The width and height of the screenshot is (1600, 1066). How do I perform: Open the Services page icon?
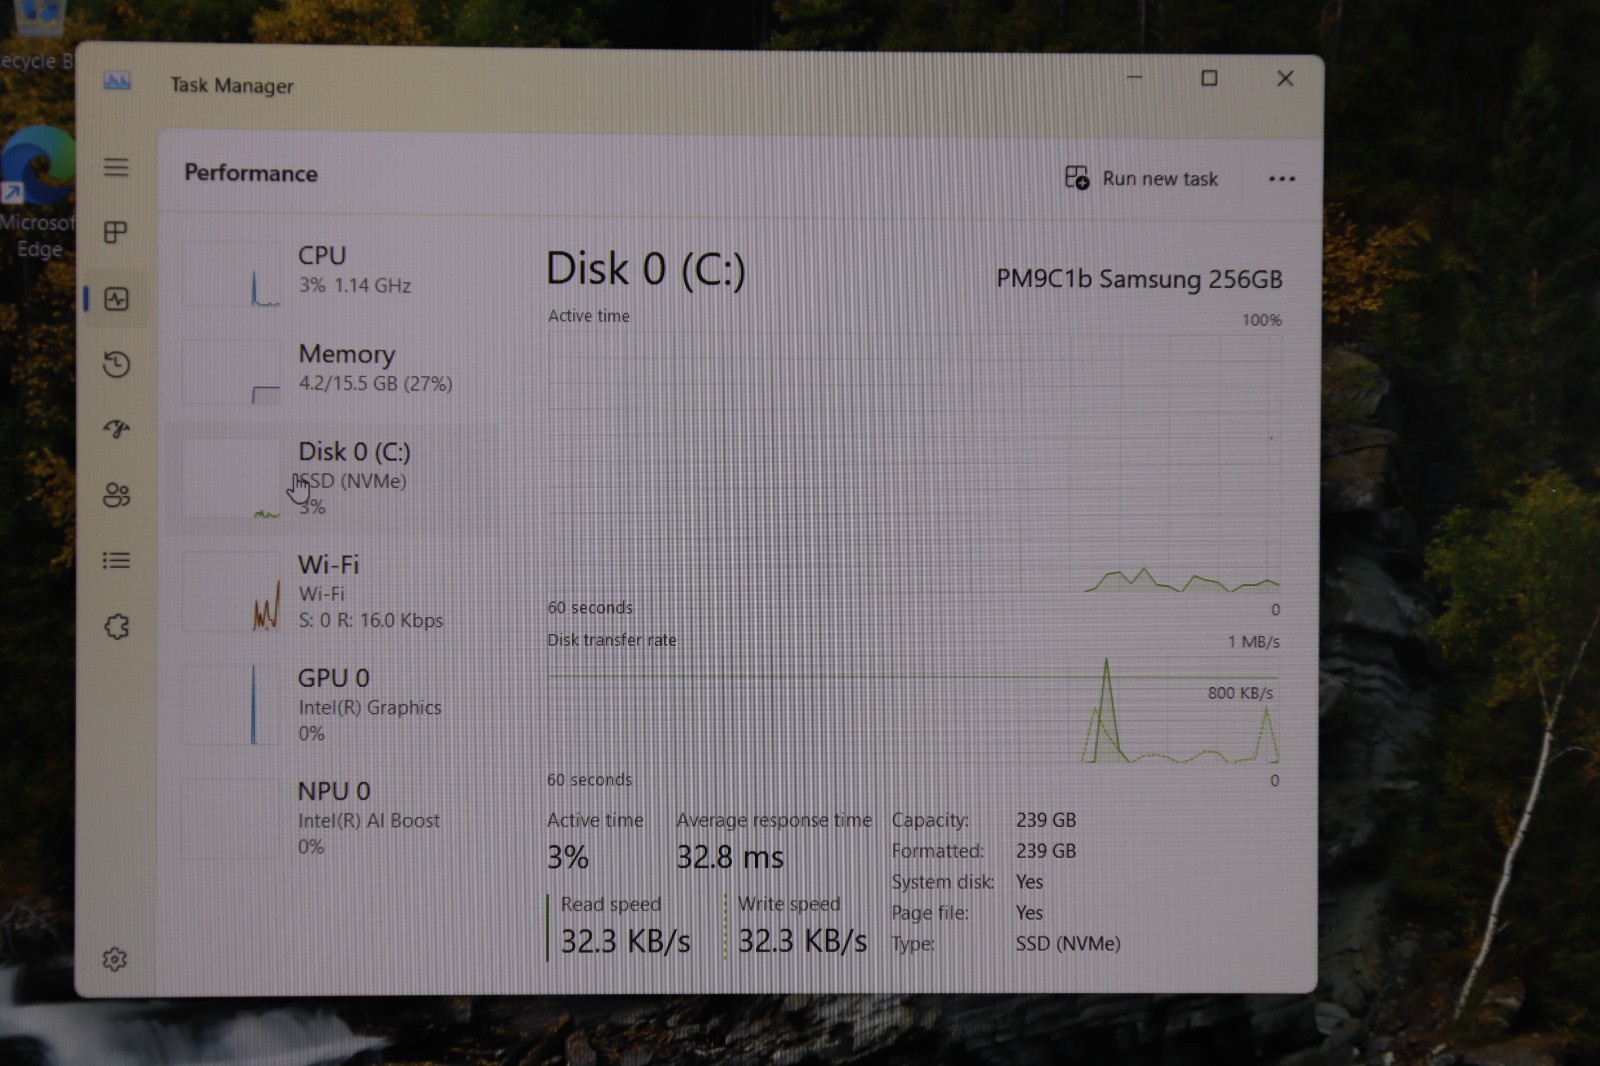[116, 627]
